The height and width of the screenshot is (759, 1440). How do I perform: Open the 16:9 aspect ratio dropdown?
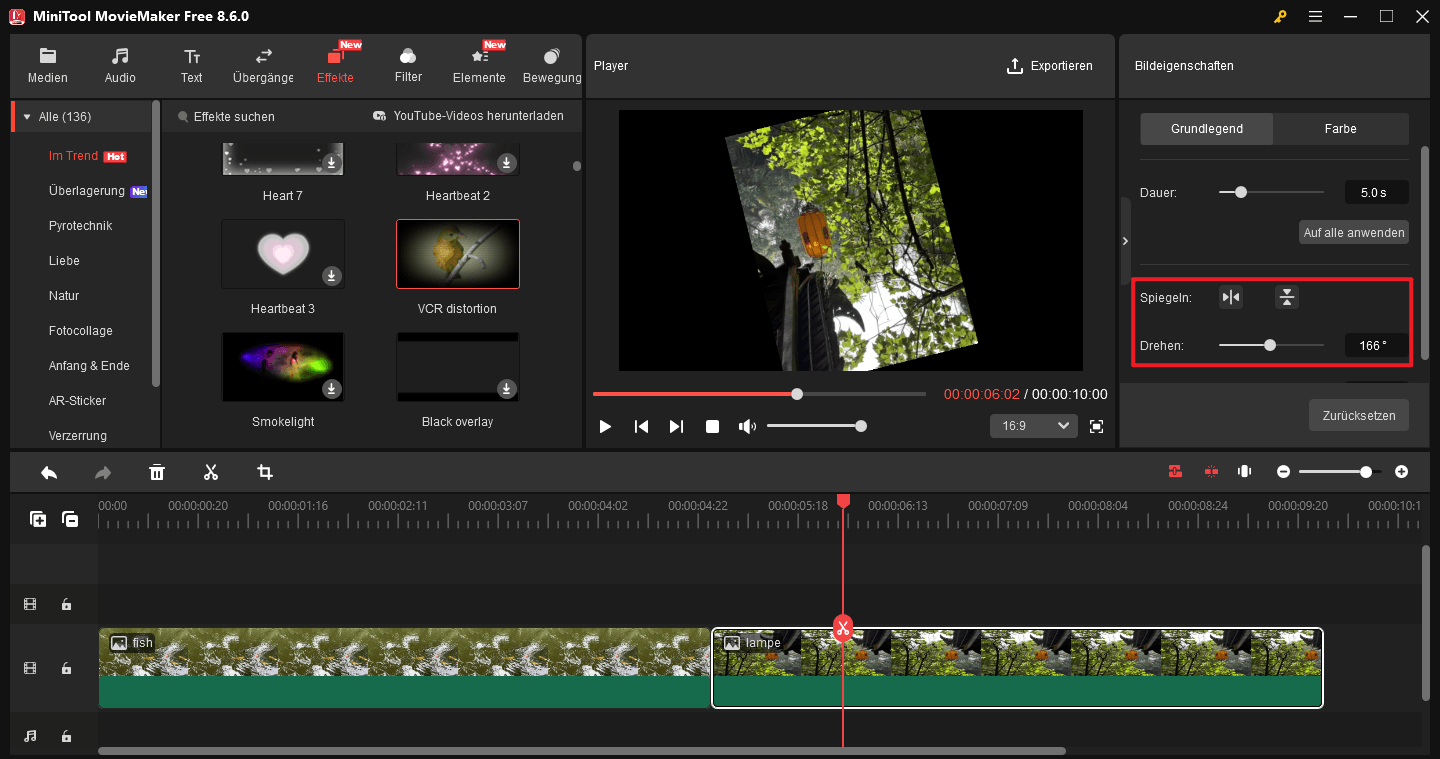(x=1033, y=425)
